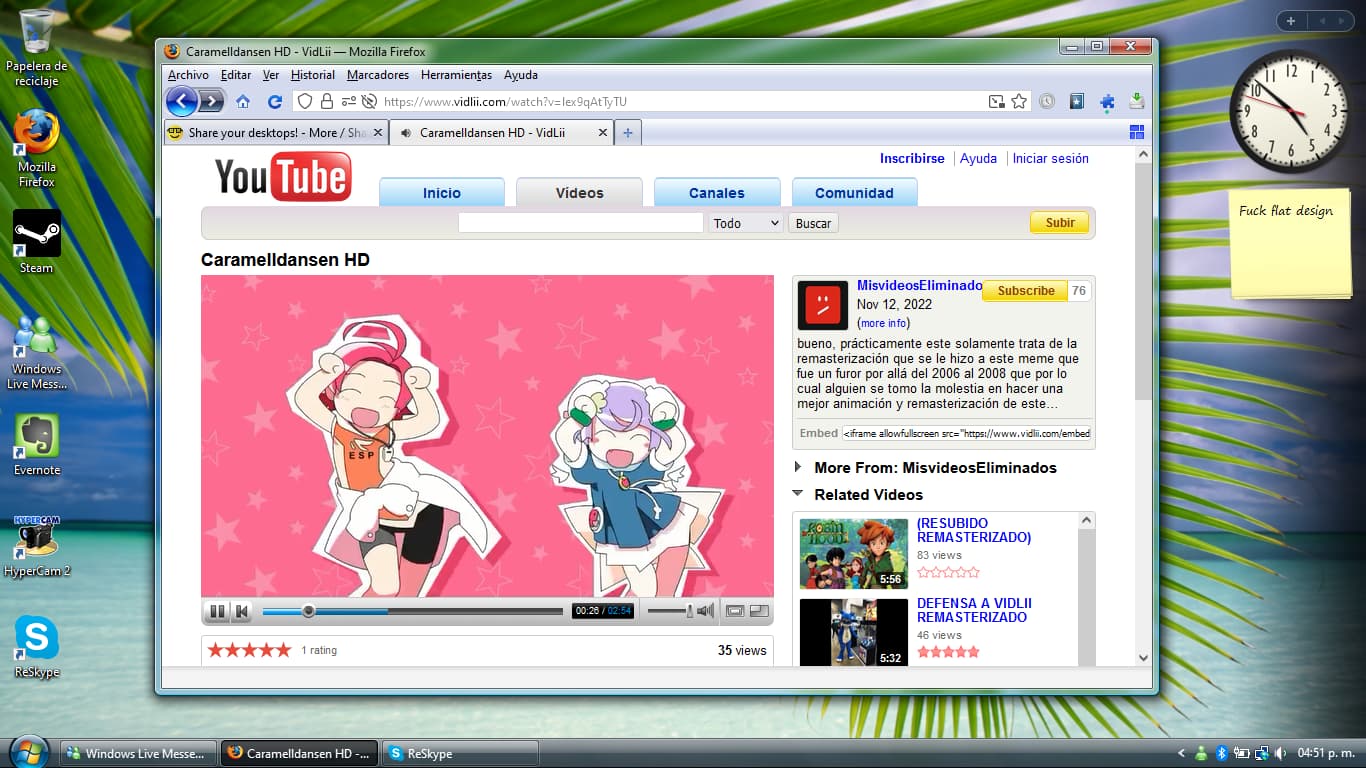Click the video seek progress bar
Screen dimensions: 1366x768
point(412,611)
